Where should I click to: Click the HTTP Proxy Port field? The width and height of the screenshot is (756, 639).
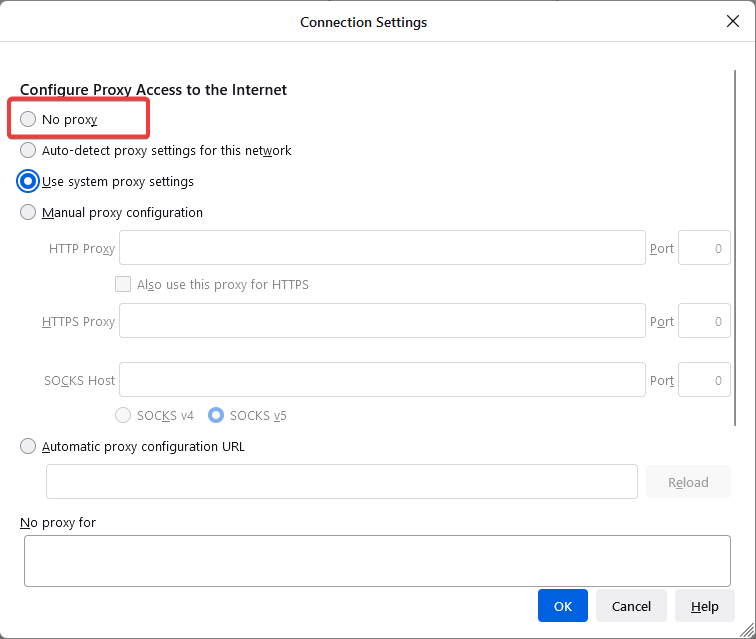(704, 248)
